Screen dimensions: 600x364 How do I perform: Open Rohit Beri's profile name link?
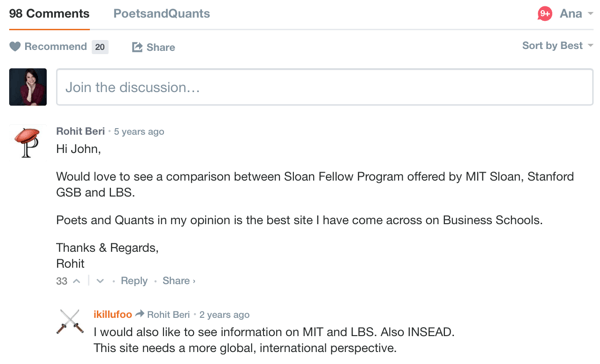coord(80,131)
